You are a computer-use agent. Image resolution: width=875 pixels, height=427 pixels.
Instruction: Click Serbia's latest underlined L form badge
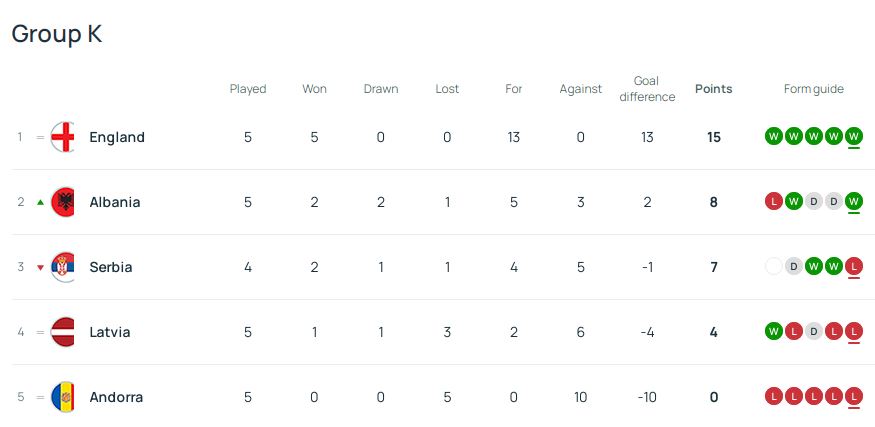pyautogui.click(x=853, y=267)
